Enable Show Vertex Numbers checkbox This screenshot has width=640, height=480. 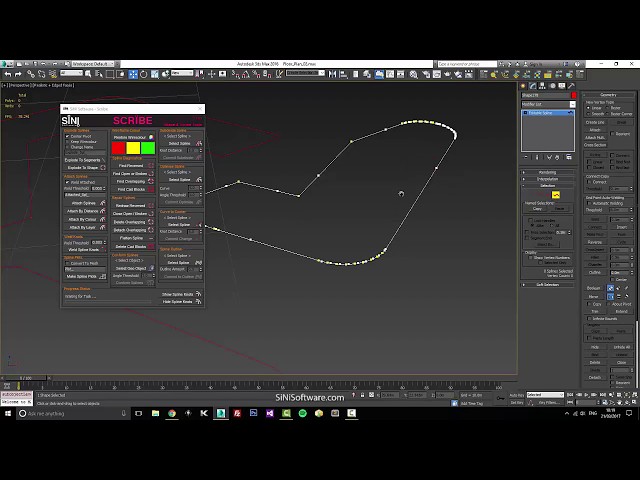coord(531,258)
